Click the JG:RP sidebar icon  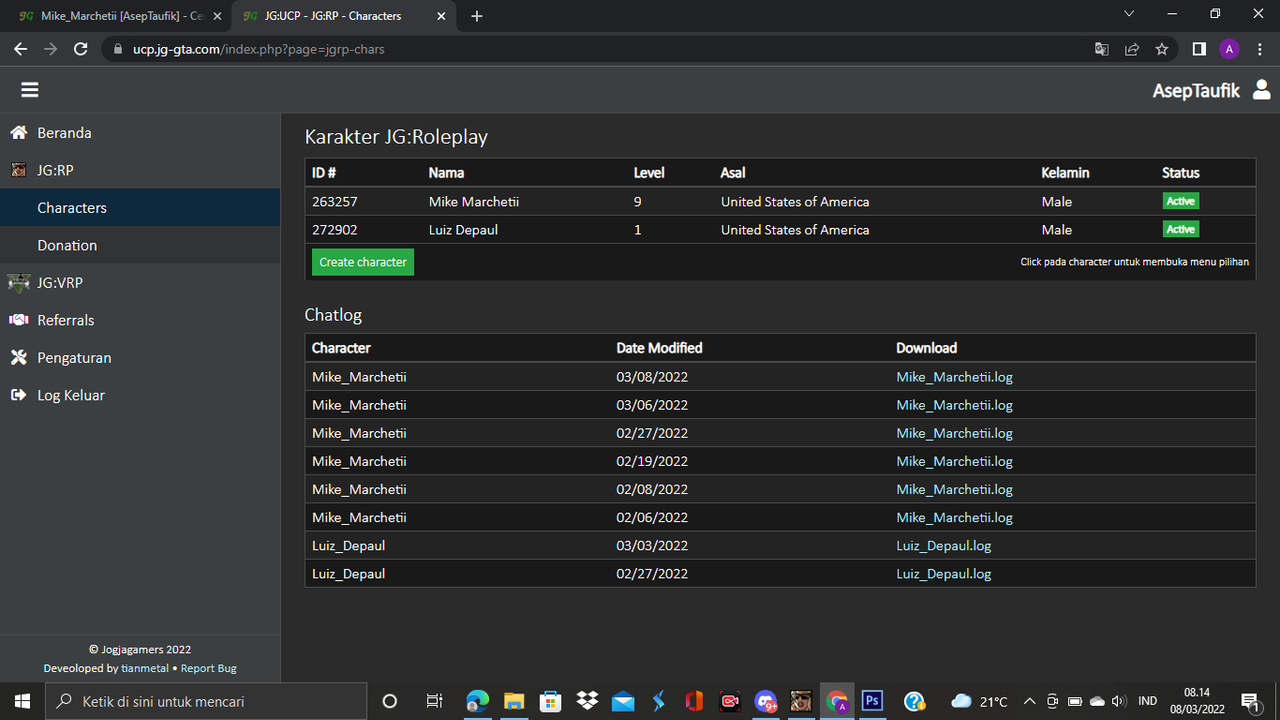pos(19,170)
